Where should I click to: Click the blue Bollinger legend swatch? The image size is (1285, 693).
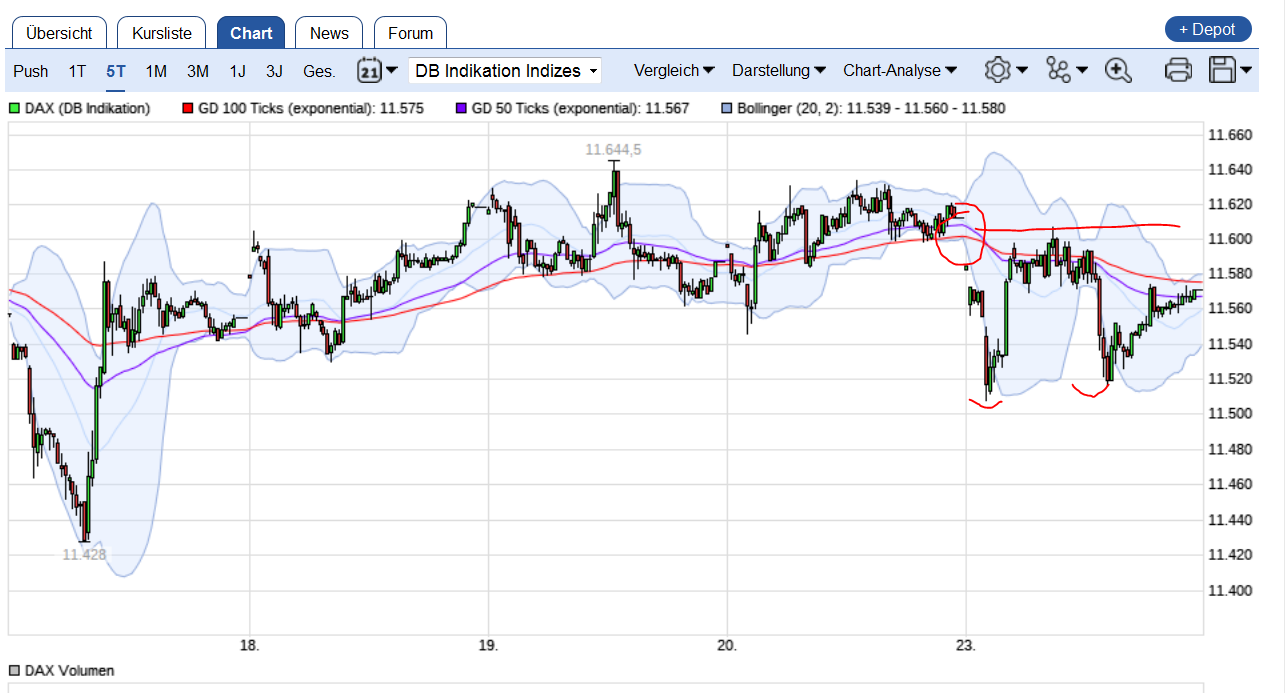point(727,108)
